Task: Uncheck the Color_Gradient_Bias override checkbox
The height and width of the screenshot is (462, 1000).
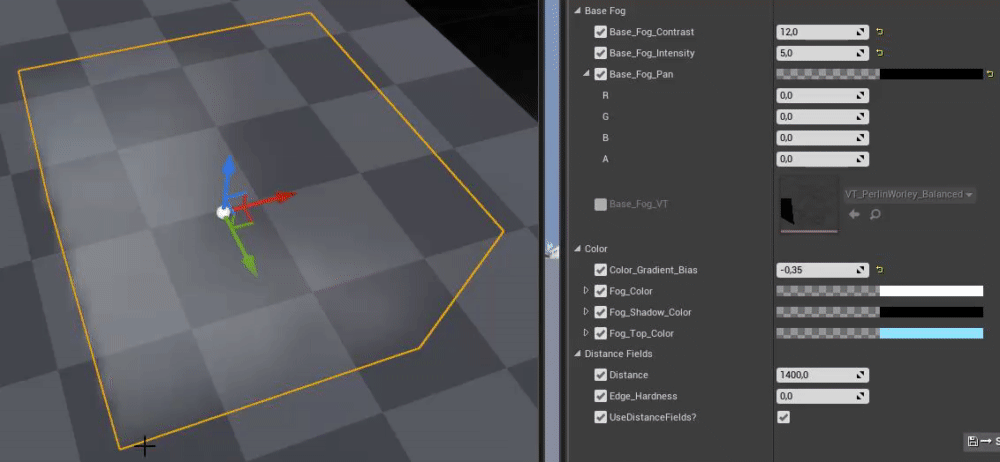Action: point(600,270)
